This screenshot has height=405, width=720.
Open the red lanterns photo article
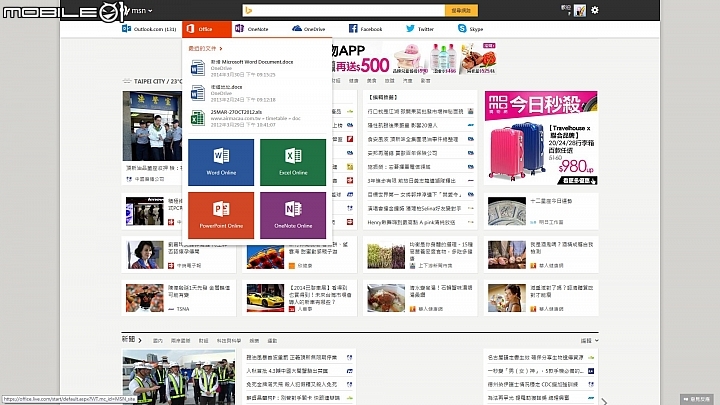[x=265, y=257]
